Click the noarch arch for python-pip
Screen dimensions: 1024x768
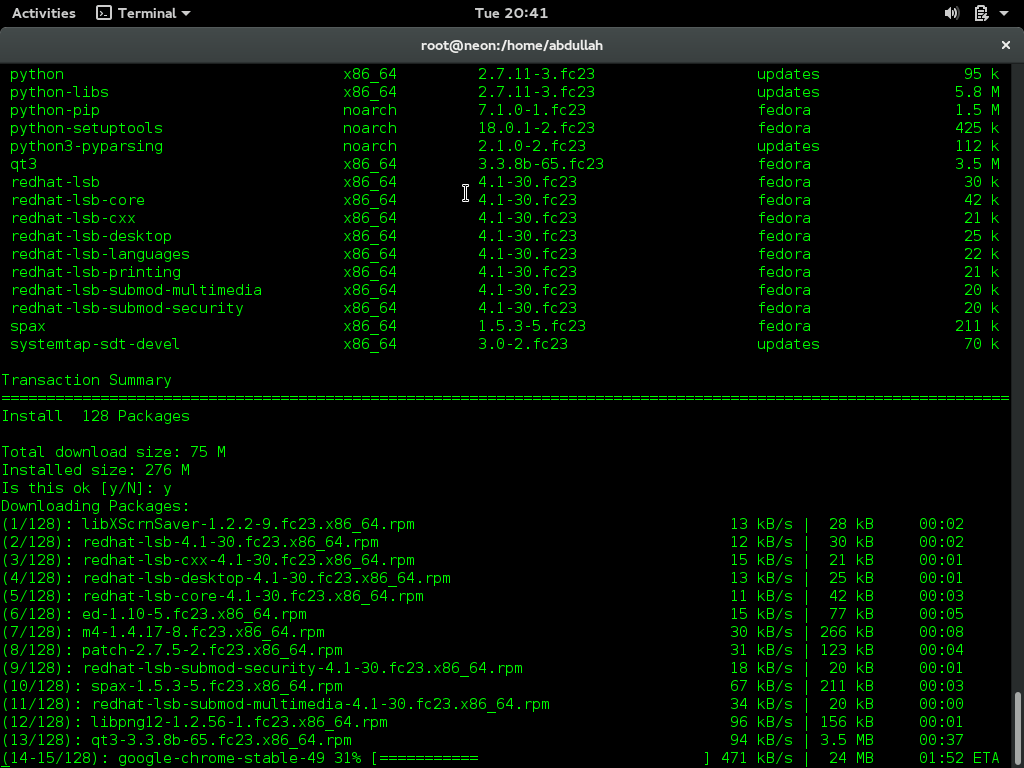point(370,110)
